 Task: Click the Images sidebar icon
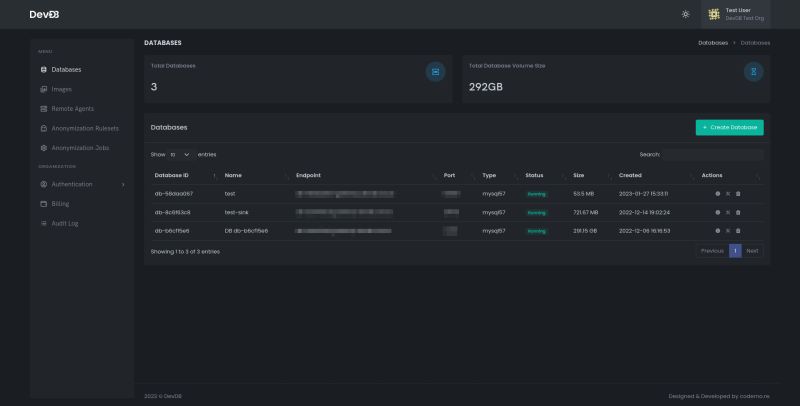click(x=43, y=89)
